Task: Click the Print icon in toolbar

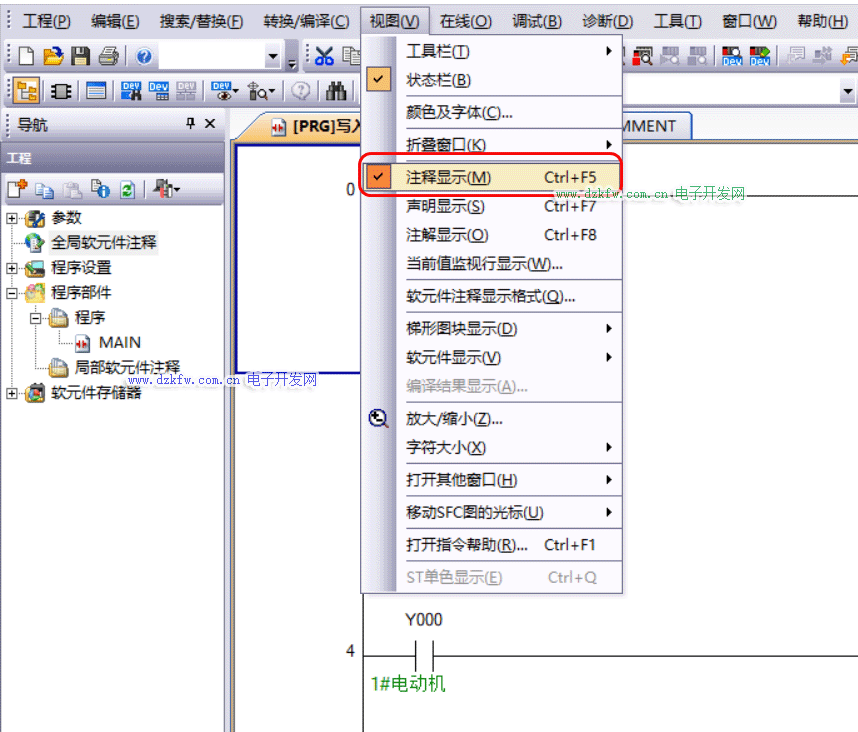Action: [108, 57]
